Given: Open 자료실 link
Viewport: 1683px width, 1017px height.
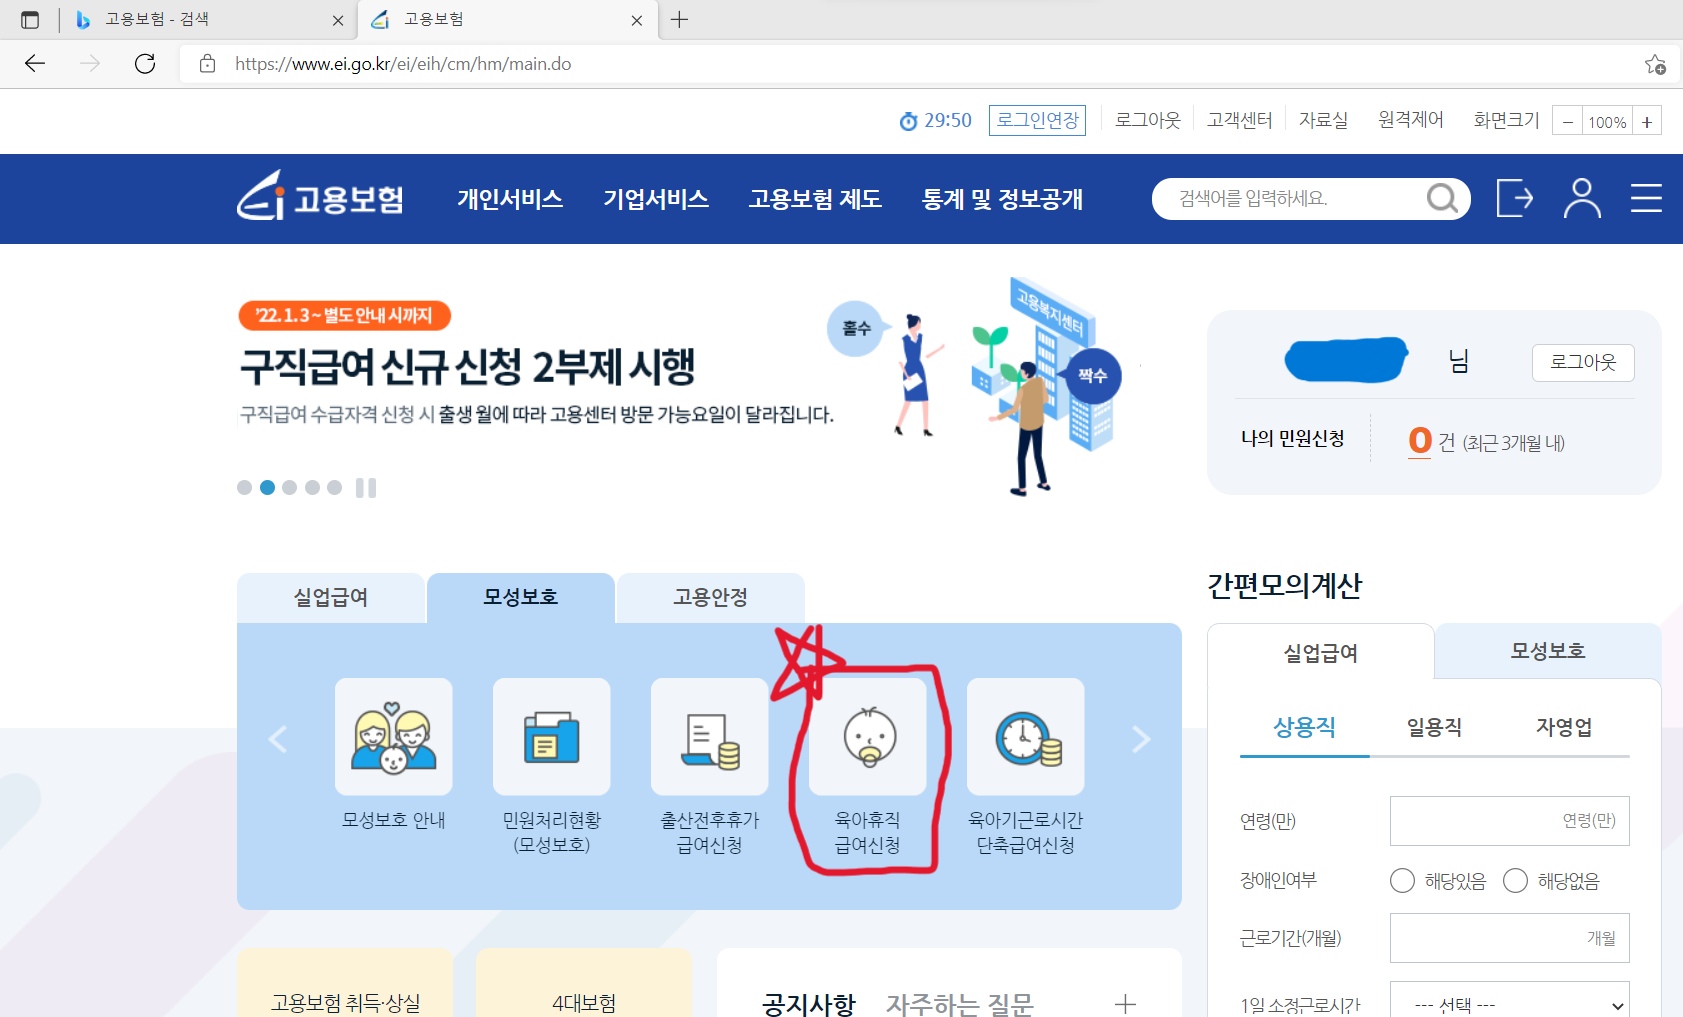Looking at the screenshot, I should pos(1324,120).
